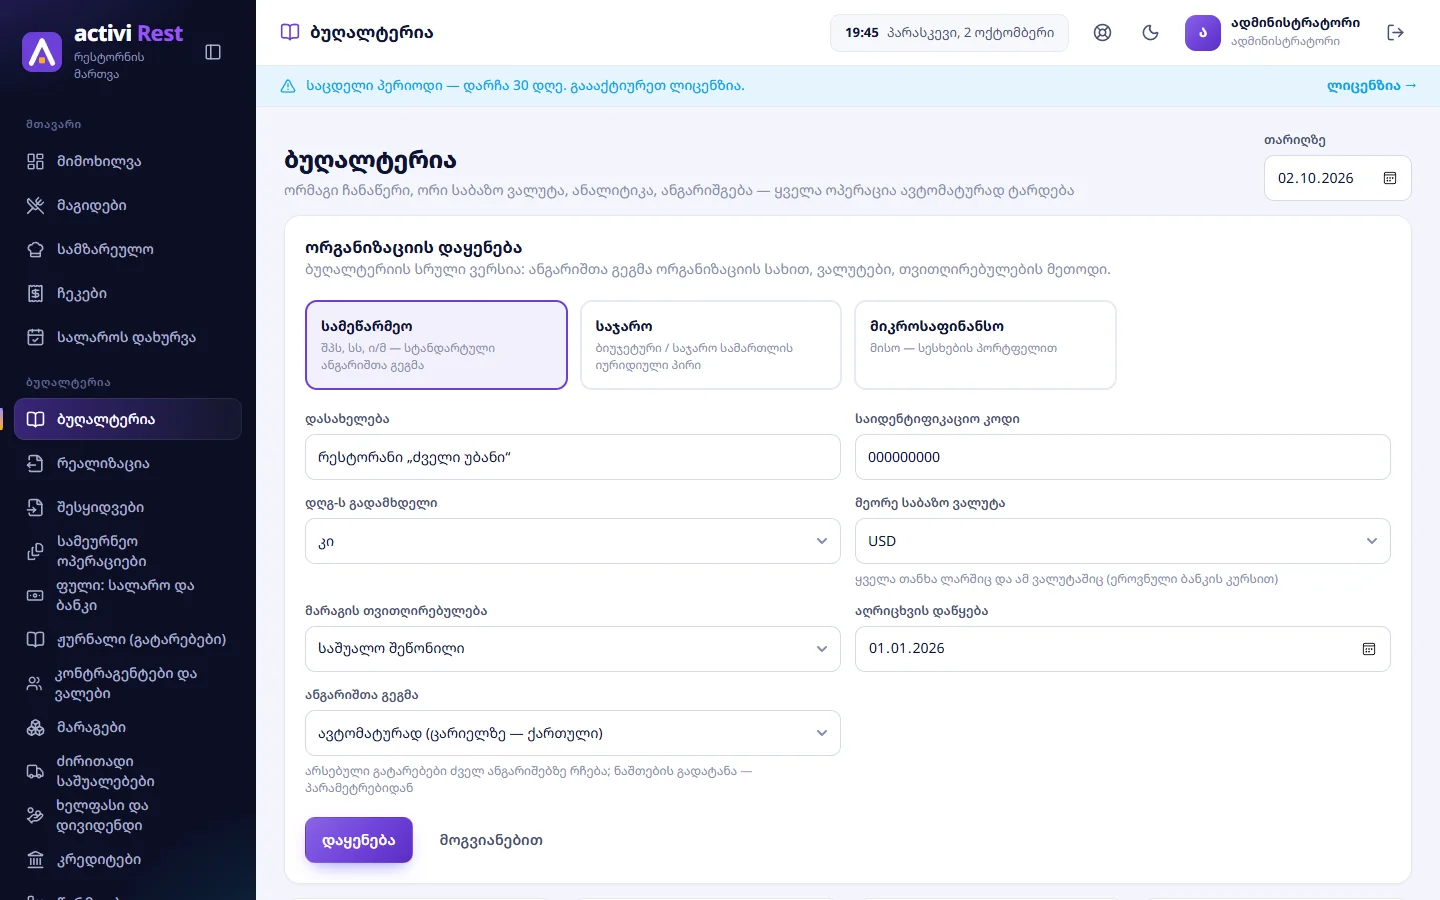This screenshot has width=1440, height=900.
Task: Click the admin avatar in the header
Action: [x=1203, y=33]
